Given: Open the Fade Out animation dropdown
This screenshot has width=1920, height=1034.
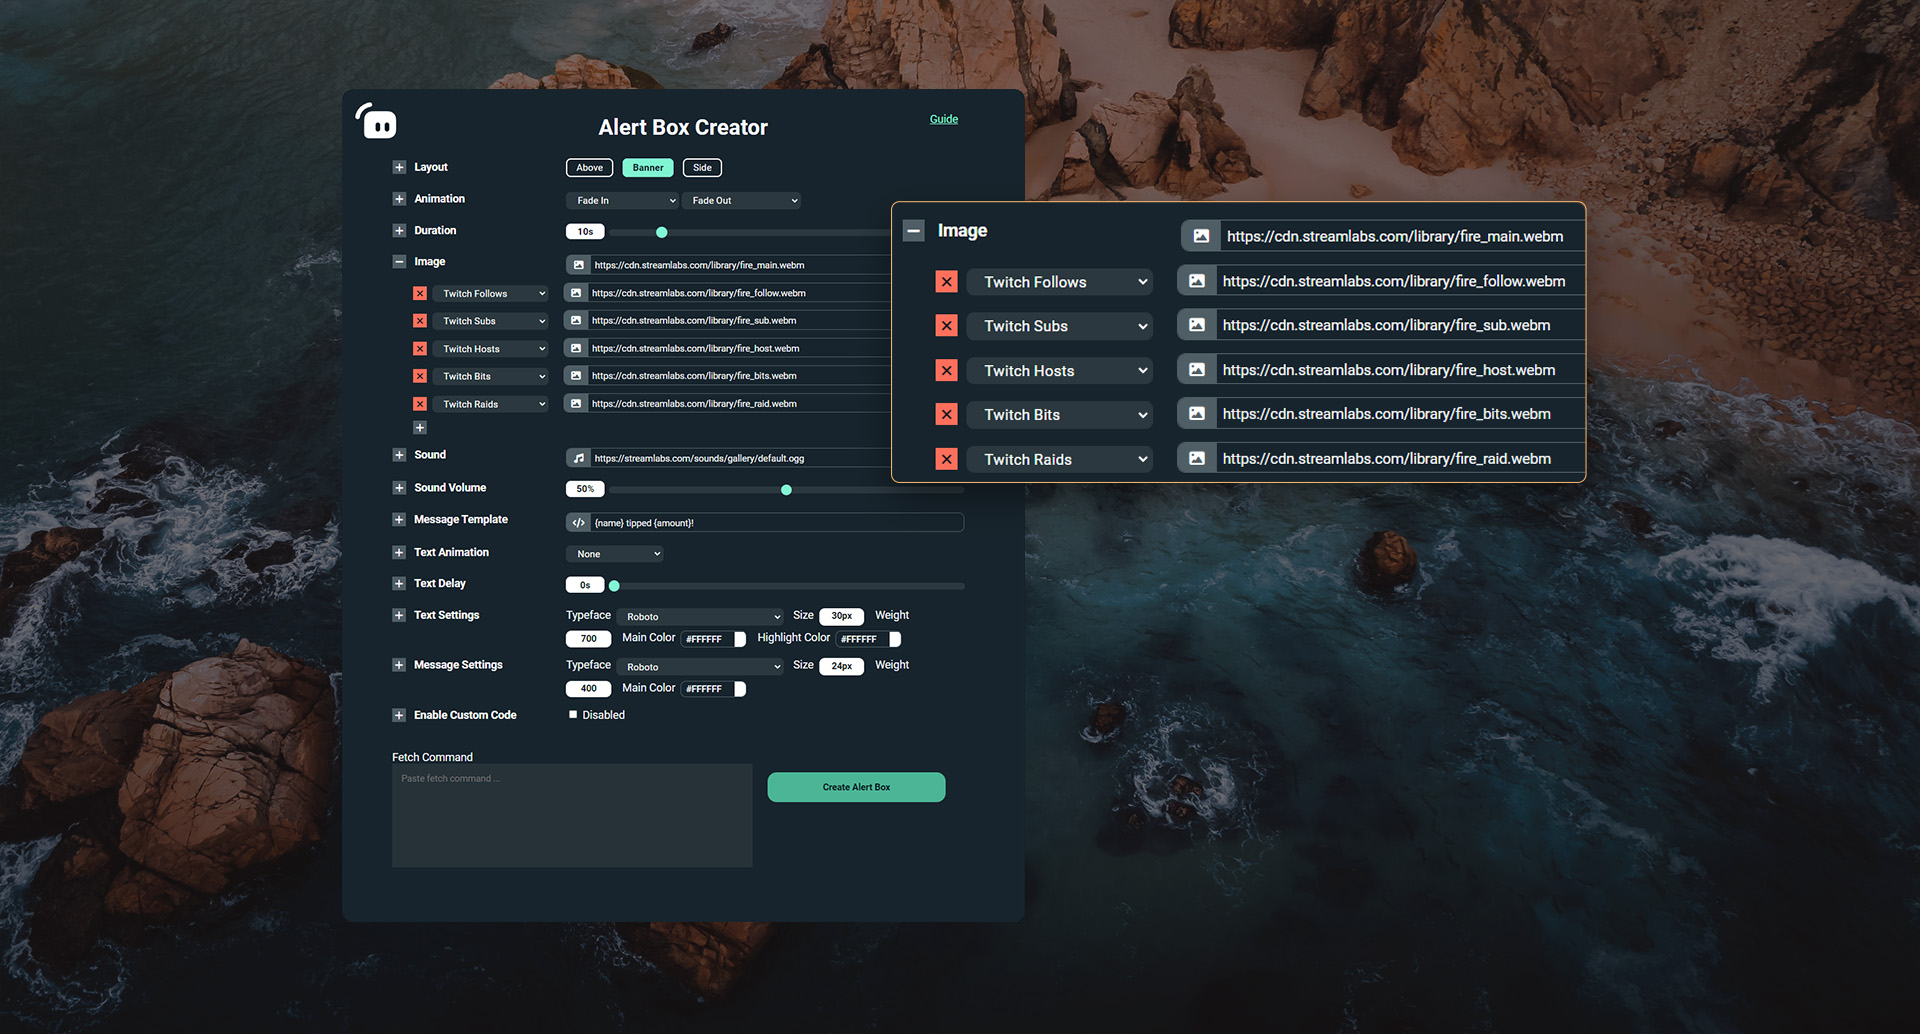Looking at the screenshot, I should [x=741, y=201].
